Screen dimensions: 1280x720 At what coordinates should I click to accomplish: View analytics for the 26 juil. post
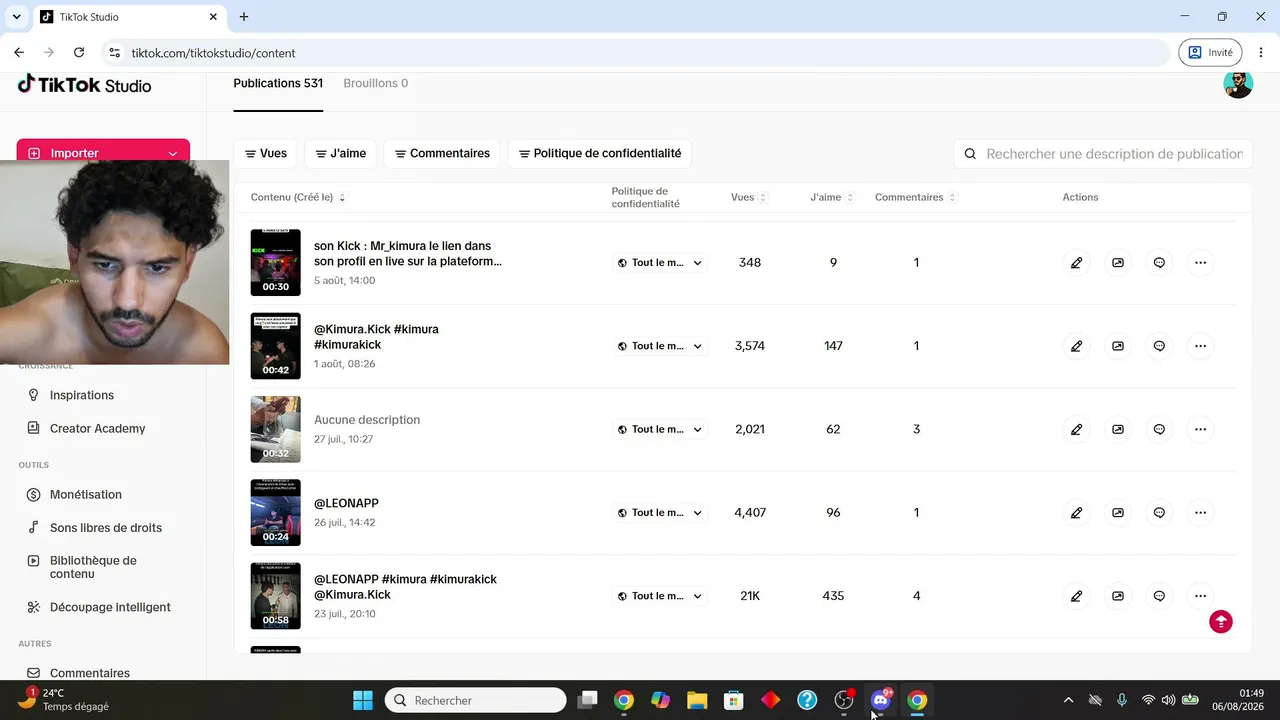tap(1118, 513)
